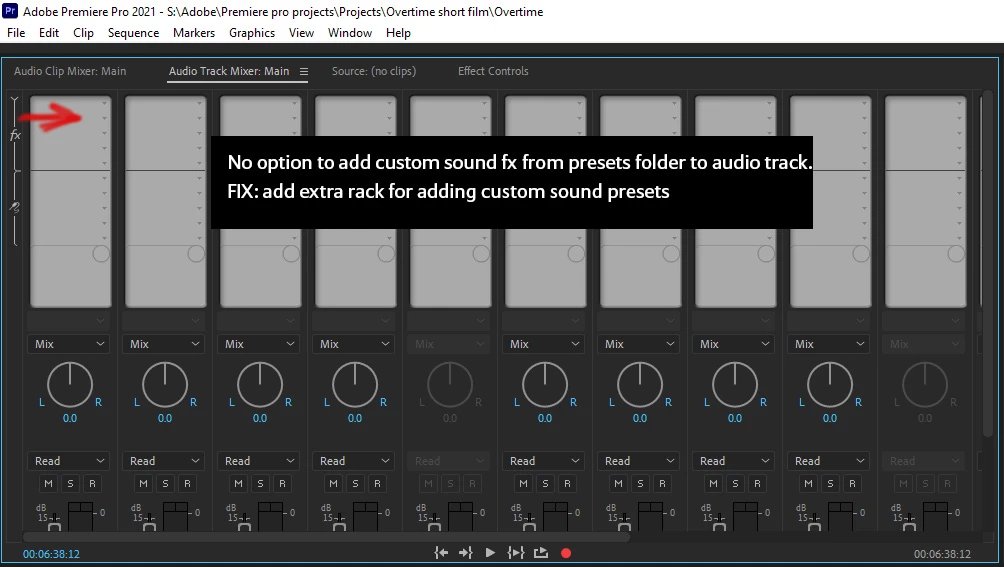This screenshot has width=1004, height=567.
Task: Open the Clip menu
Action: 83,33
